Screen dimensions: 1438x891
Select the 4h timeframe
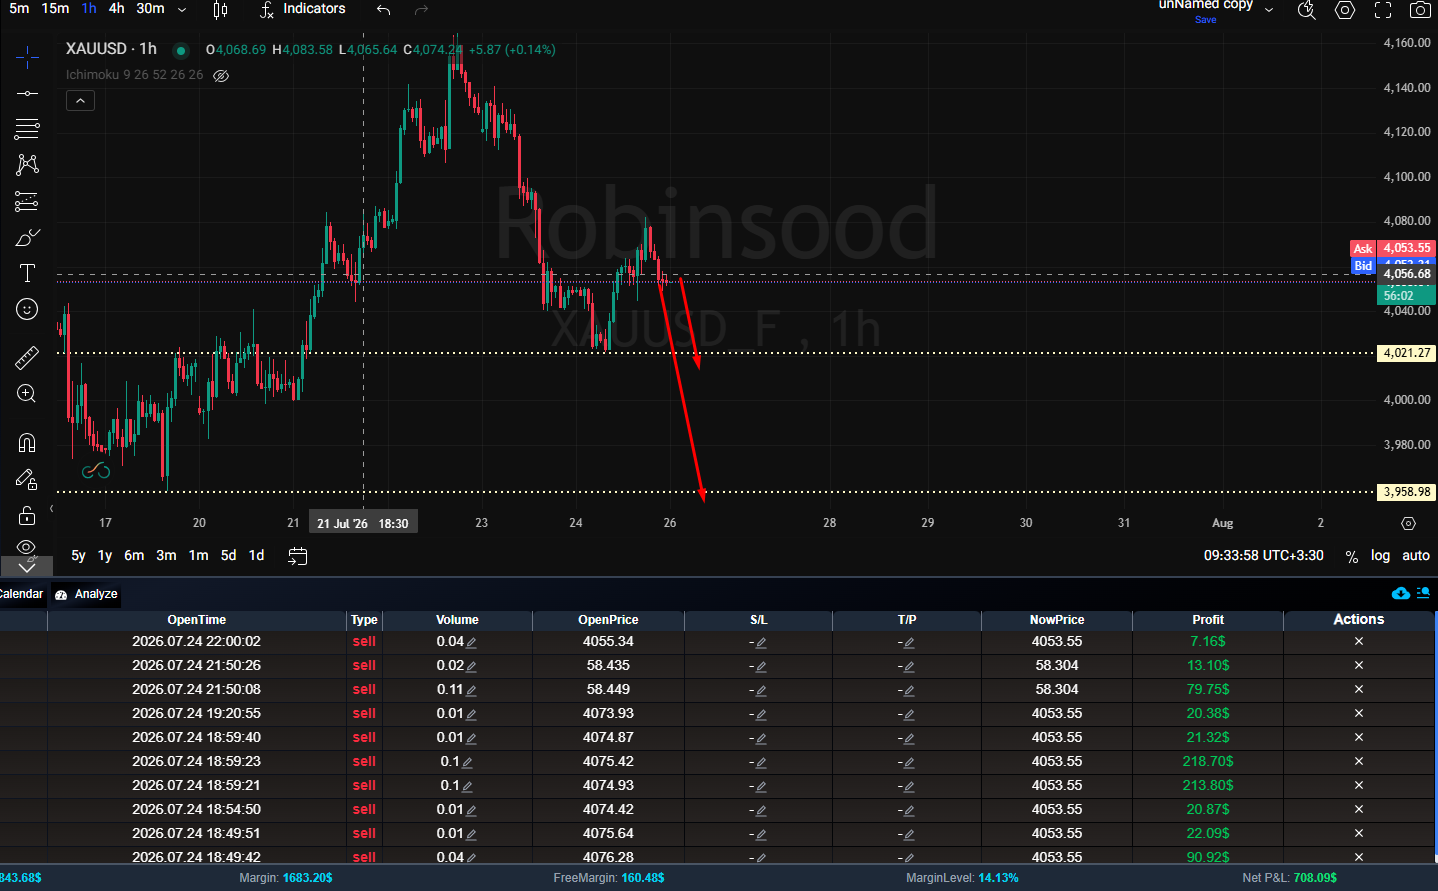(117, 8)
